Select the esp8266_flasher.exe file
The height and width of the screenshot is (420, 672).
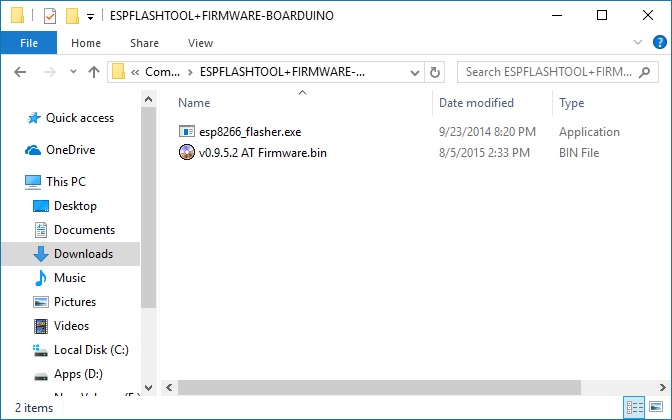click(250, 132)
